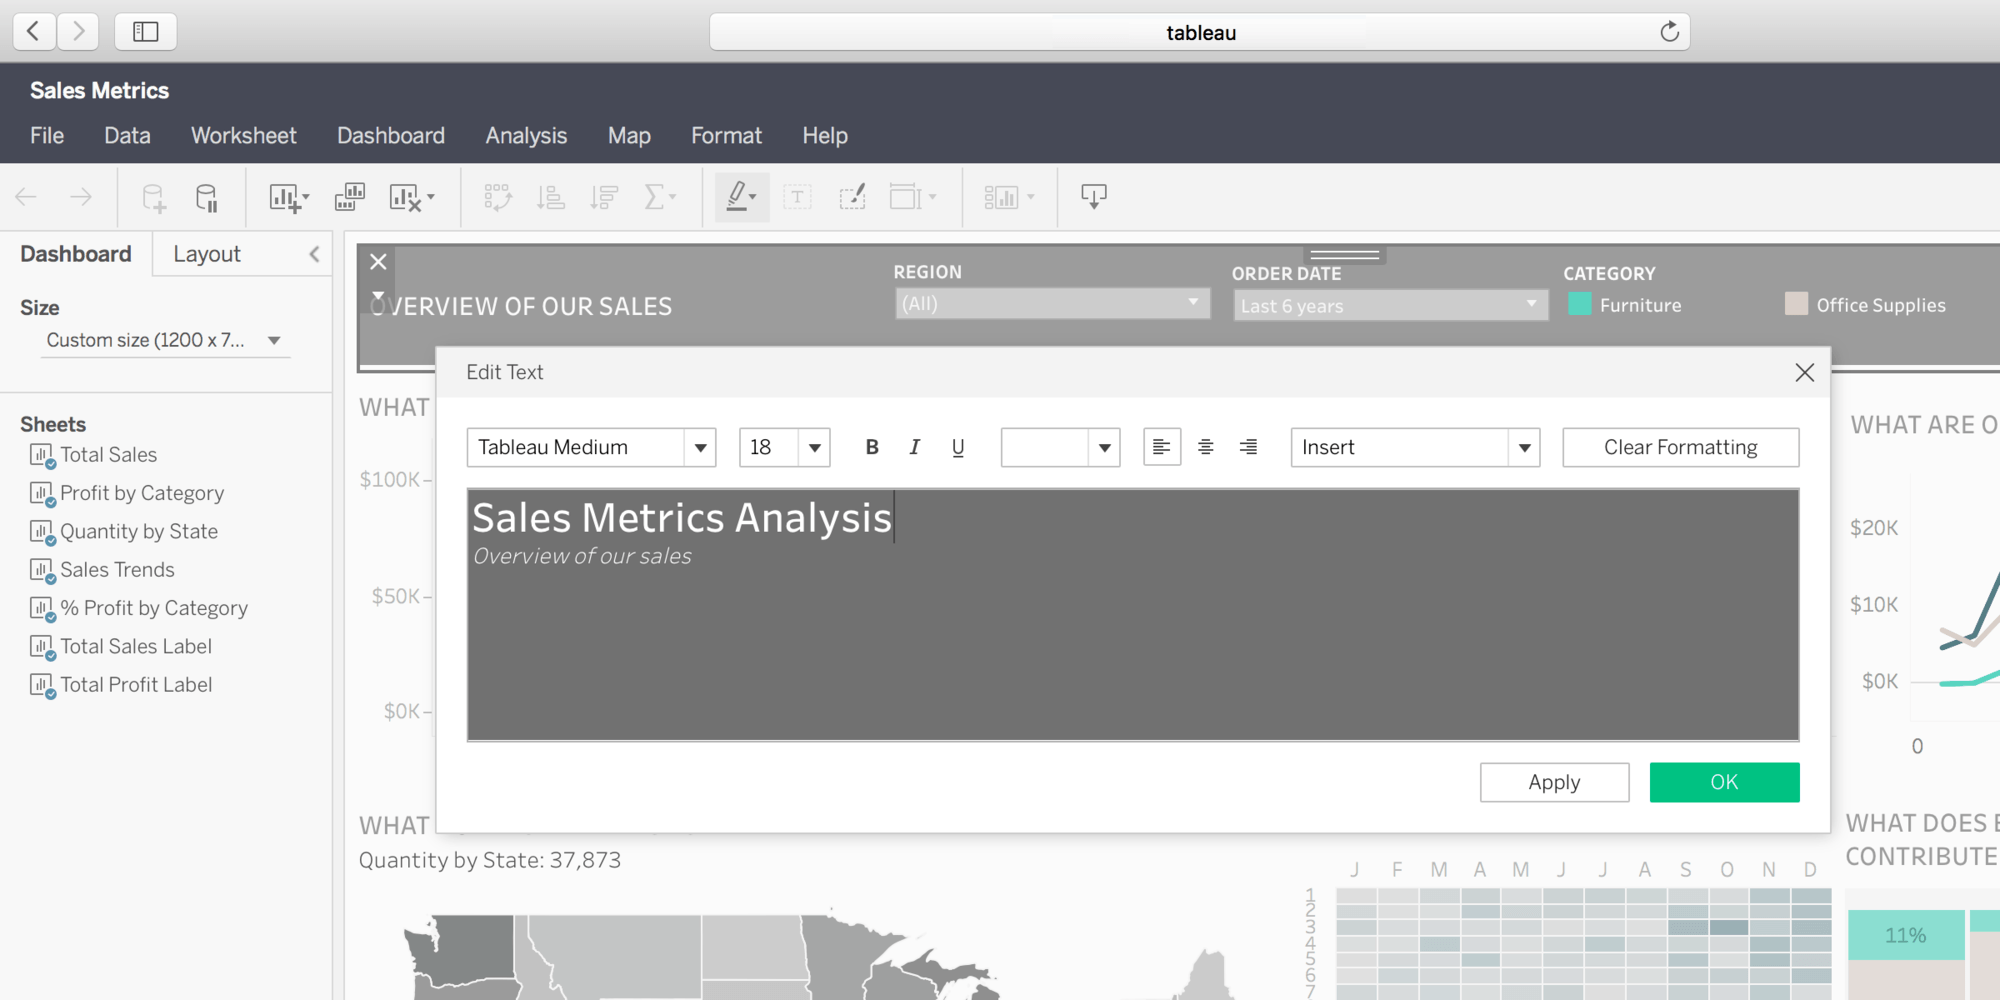Click the download presentation icon
The height and width of the screenshot is (1000, 2000).
click(1094, 197)
